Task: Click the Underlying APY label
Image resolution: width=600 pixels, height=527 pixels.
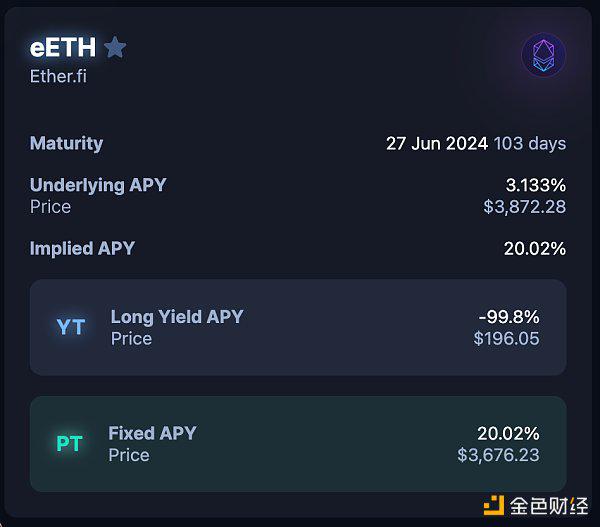Action: [x=98, y=185]
